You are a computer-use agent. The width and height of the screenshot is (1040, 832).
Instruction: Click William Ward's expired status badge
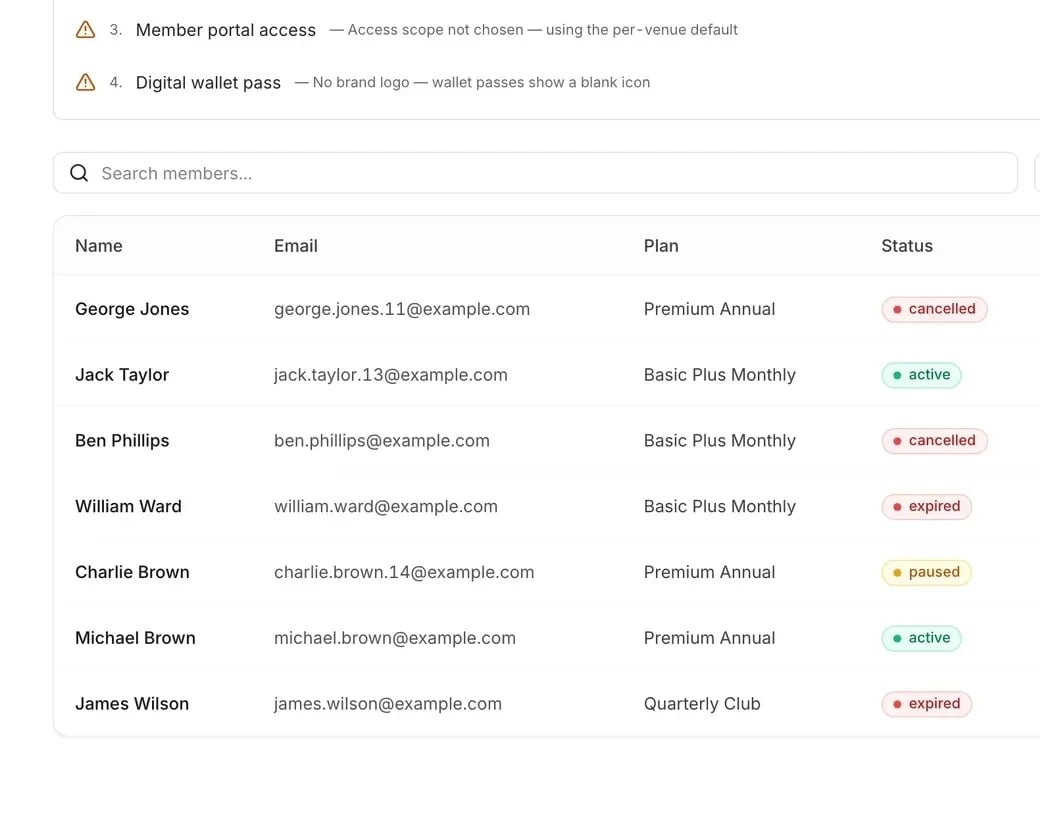tap(927, 506)
